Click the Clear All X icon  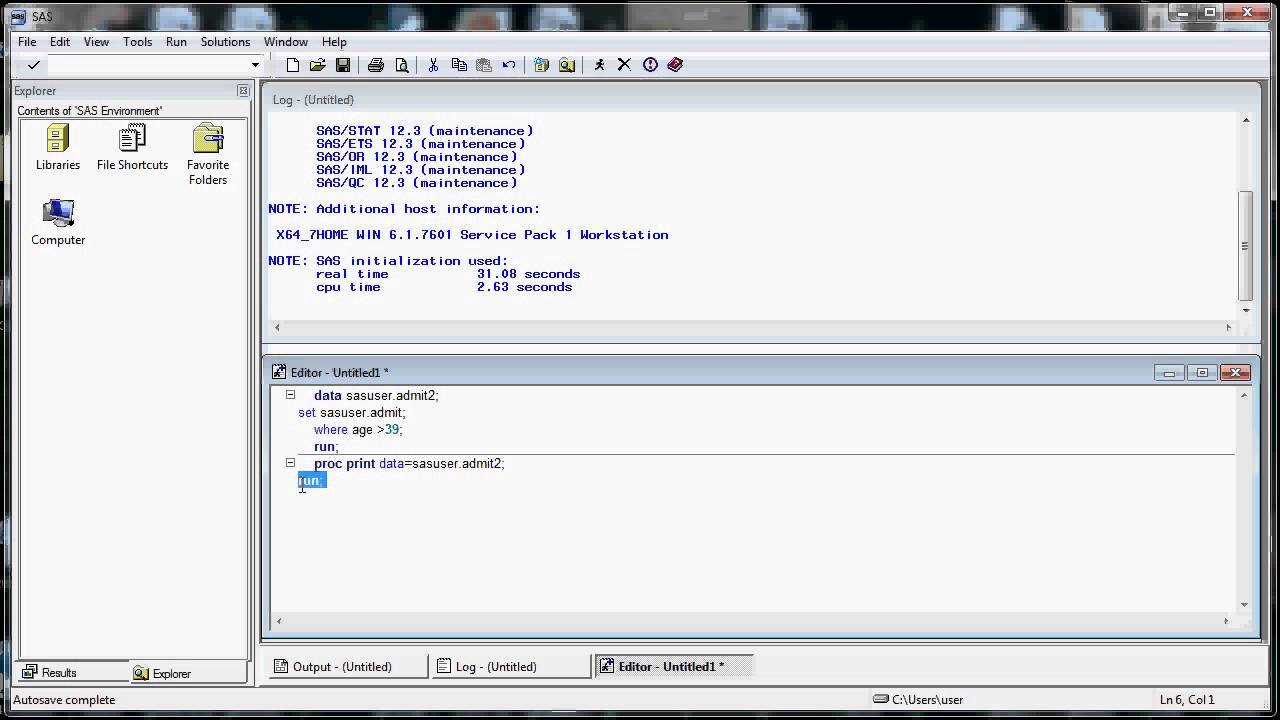coord(624,65)
